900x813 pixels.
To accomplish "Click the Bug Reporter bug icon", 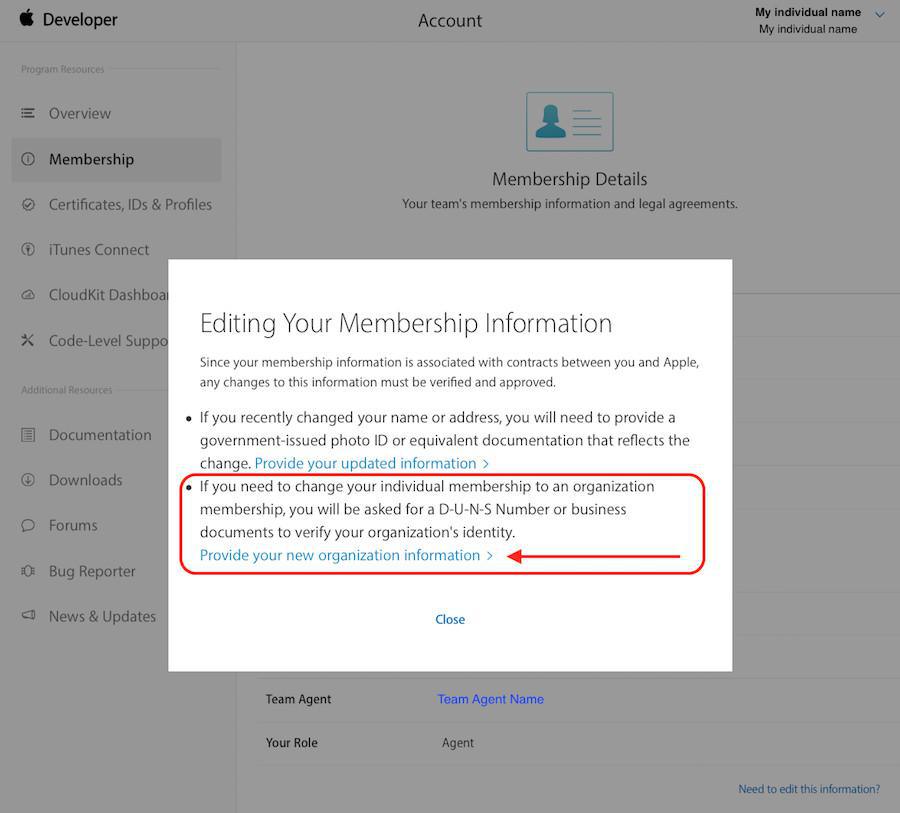I will (28, 571).
